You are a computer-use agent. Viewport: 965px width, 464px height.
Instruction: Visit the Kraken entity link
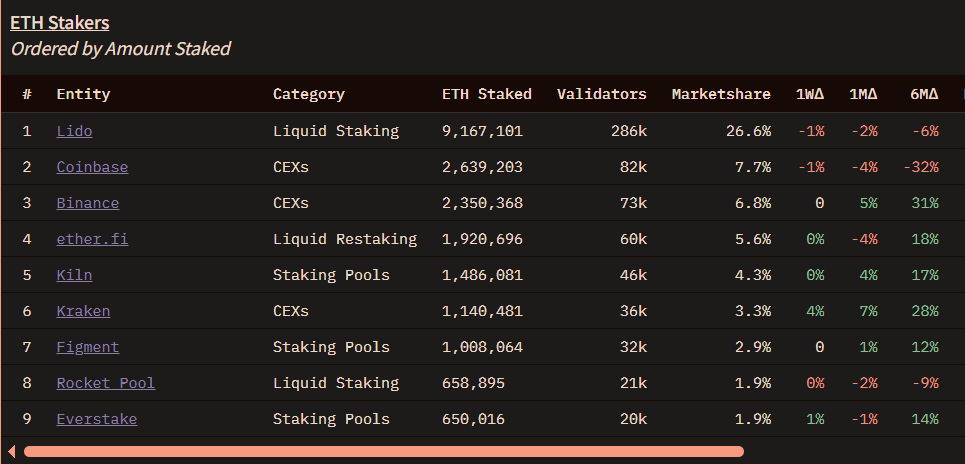[x=83, y=311]
